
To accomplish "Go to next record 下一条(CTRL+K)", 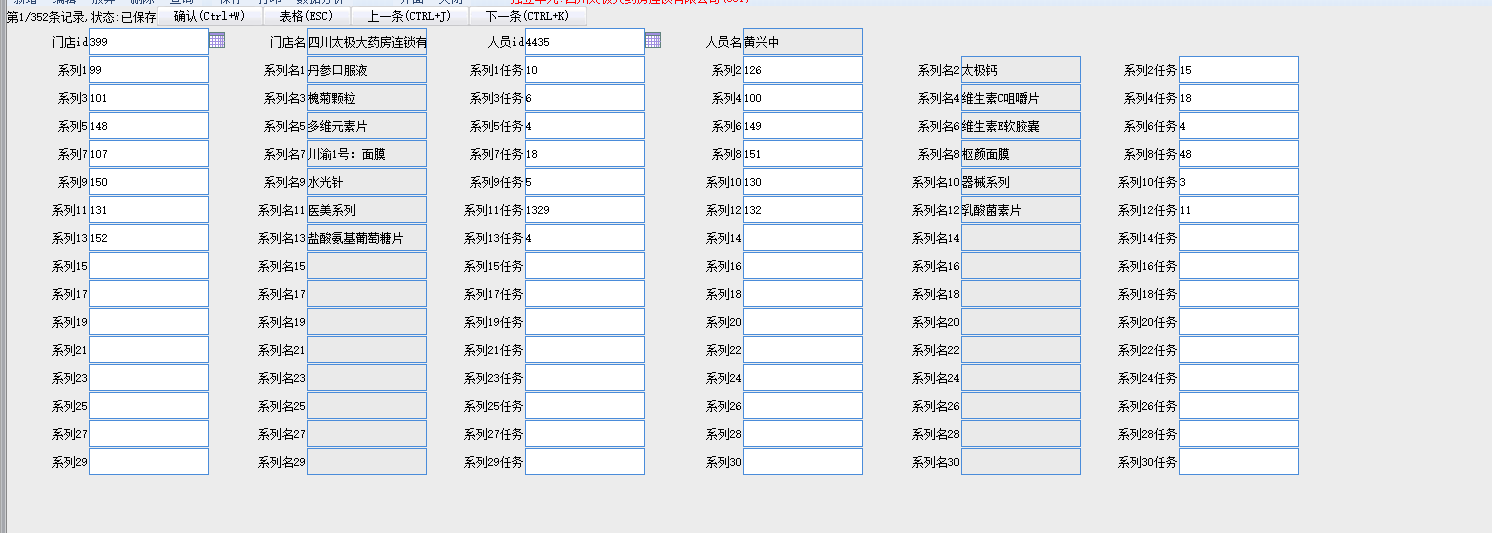I will [528, 16].
